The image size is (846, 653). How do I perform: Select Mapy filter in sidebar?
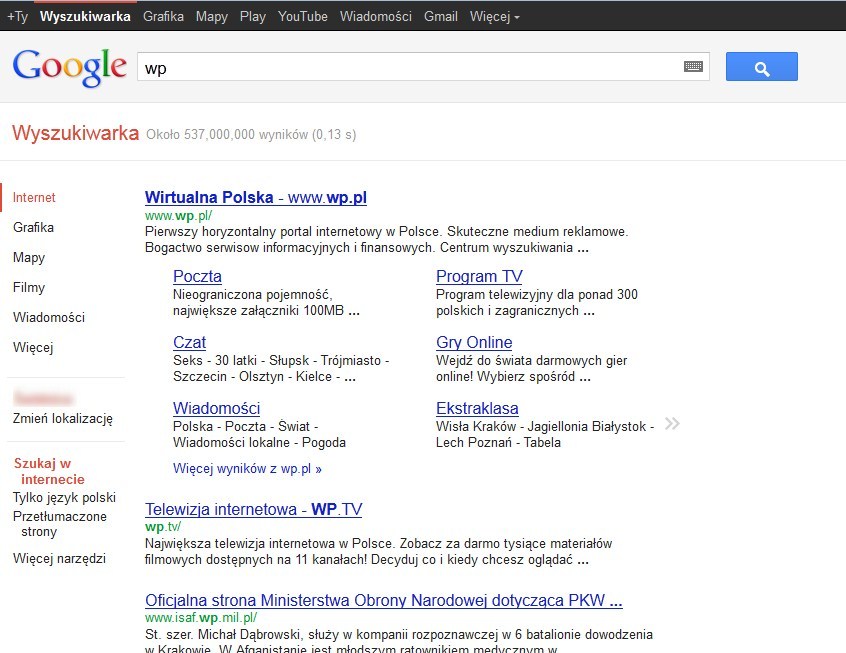point(29,257)
